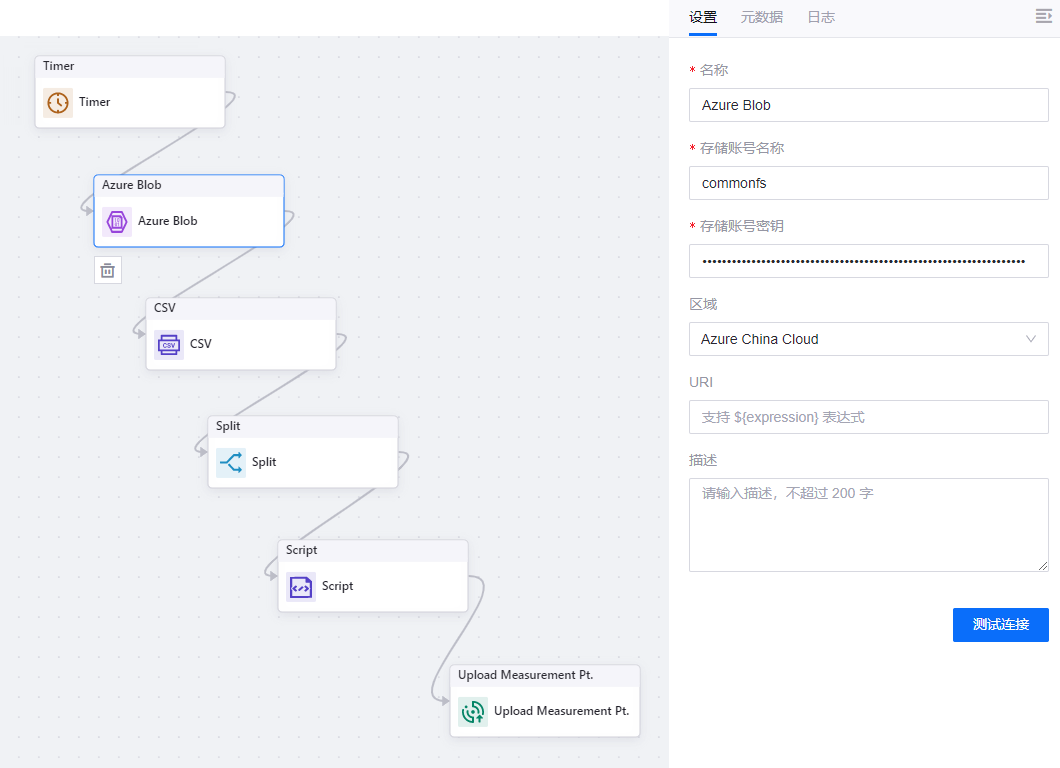
Task: Open the 日志 tab
Action: [821, 17]
